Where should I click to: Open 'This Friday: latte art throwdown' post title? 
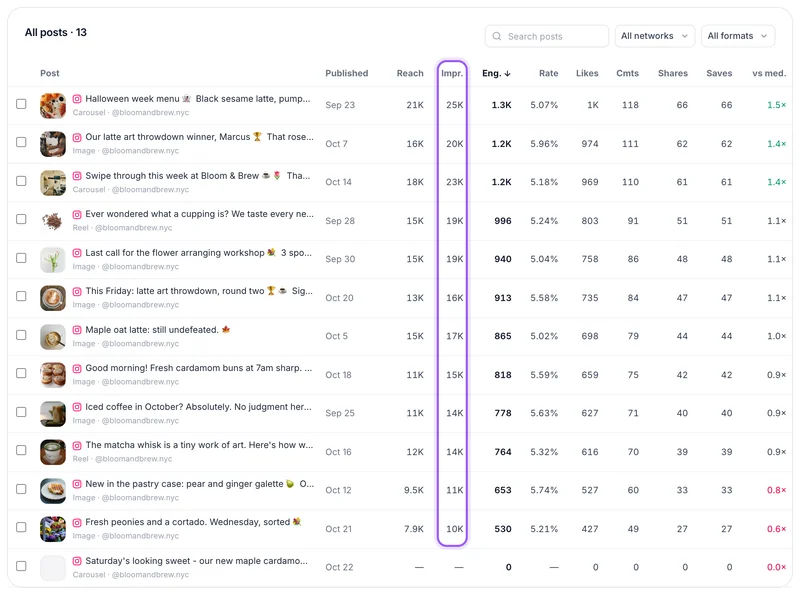199,291
